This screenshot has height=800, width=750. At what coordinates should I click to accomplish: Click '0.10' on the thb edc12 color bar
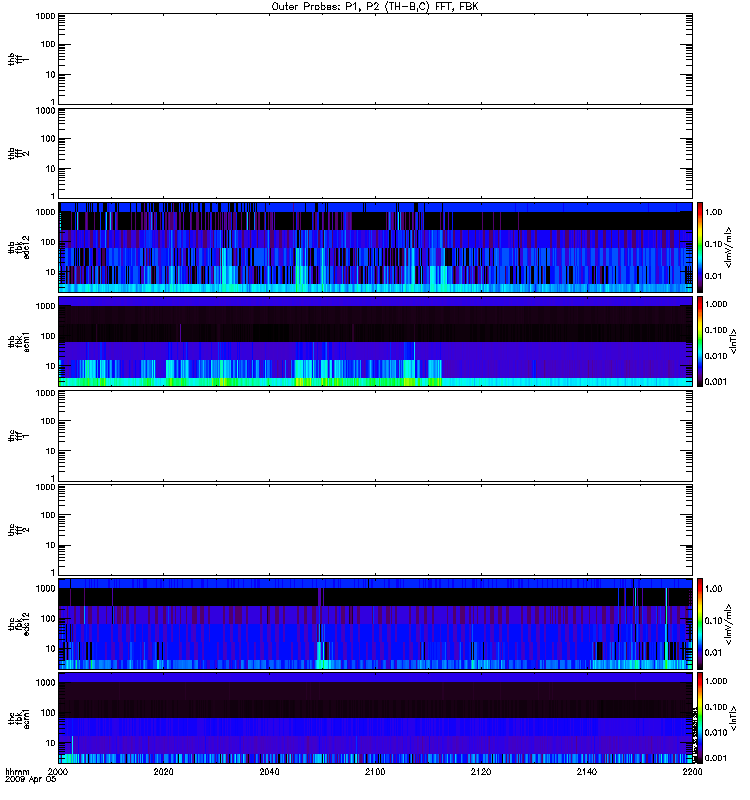tap(713, 244)
